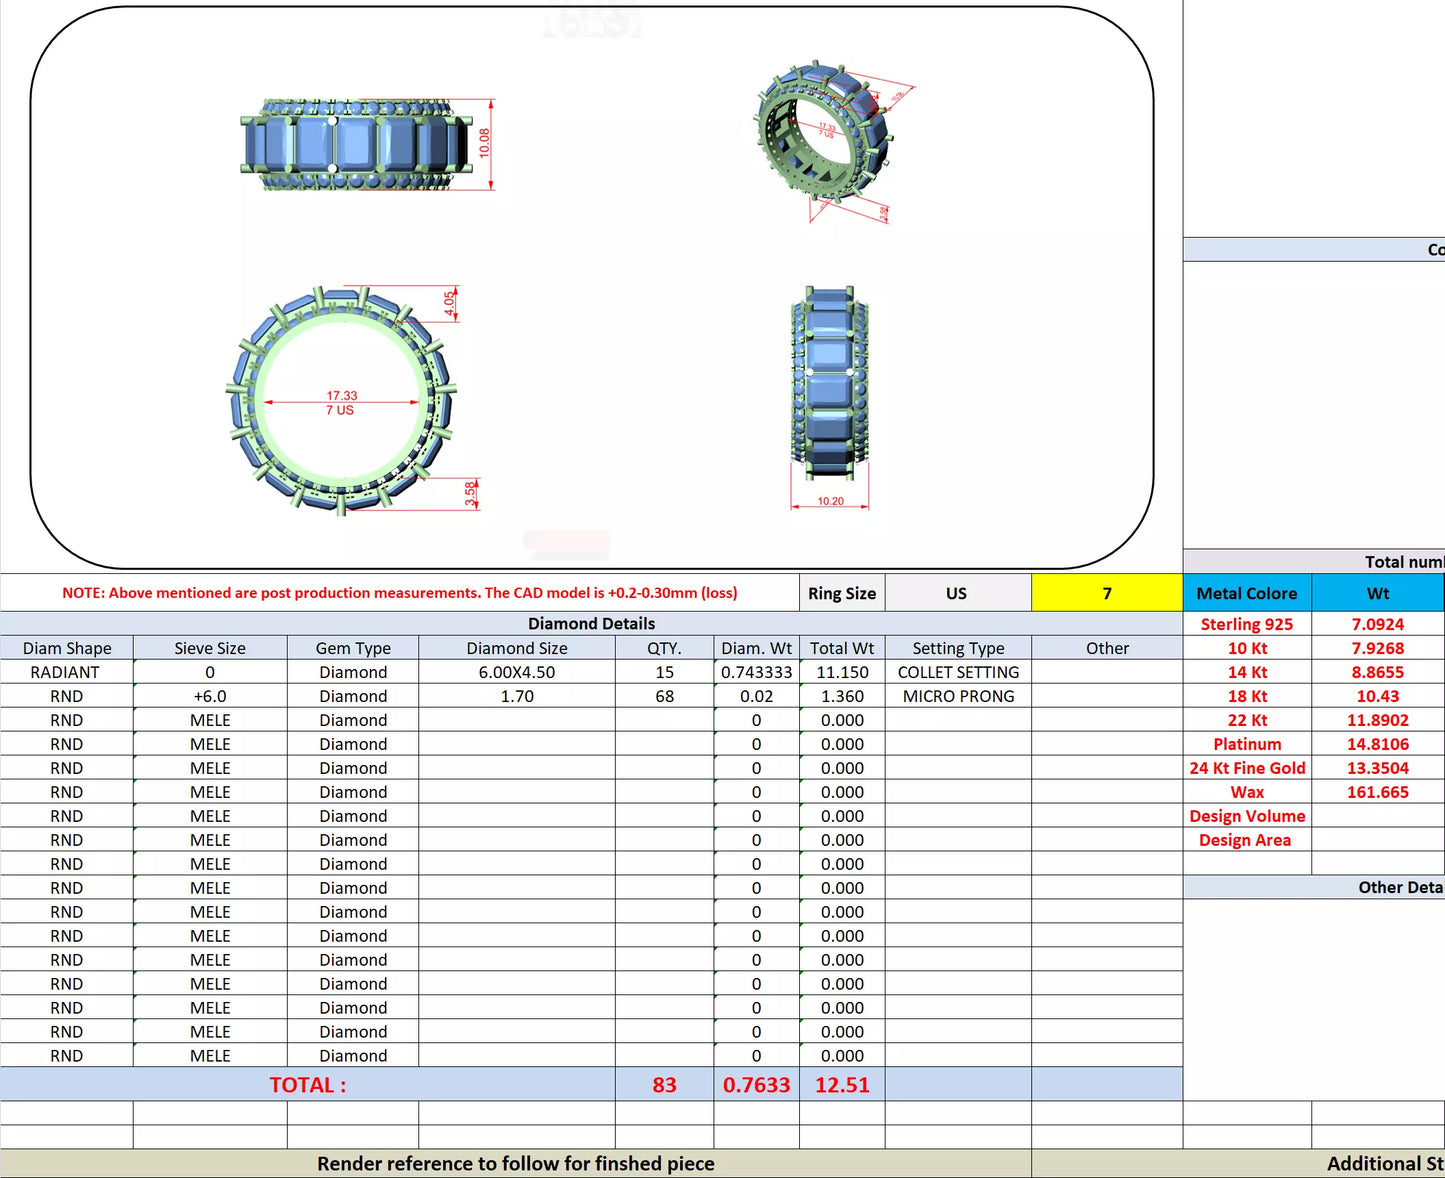Select the 6.00X4.50 diamond size cell
This screenshot has width=1445, height=1178.
[516, 672]
